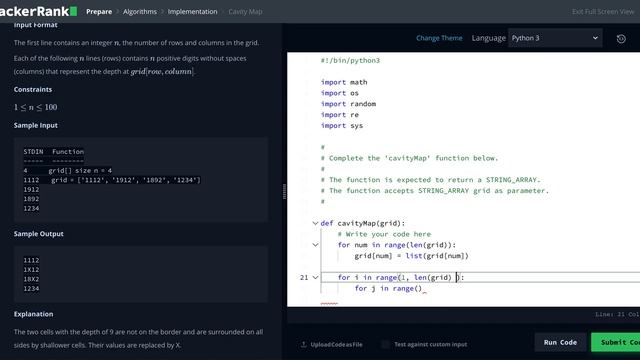The image size is (640, 360).
Task: Go to the Prepare breadcrumb
Action: [99, 12]
